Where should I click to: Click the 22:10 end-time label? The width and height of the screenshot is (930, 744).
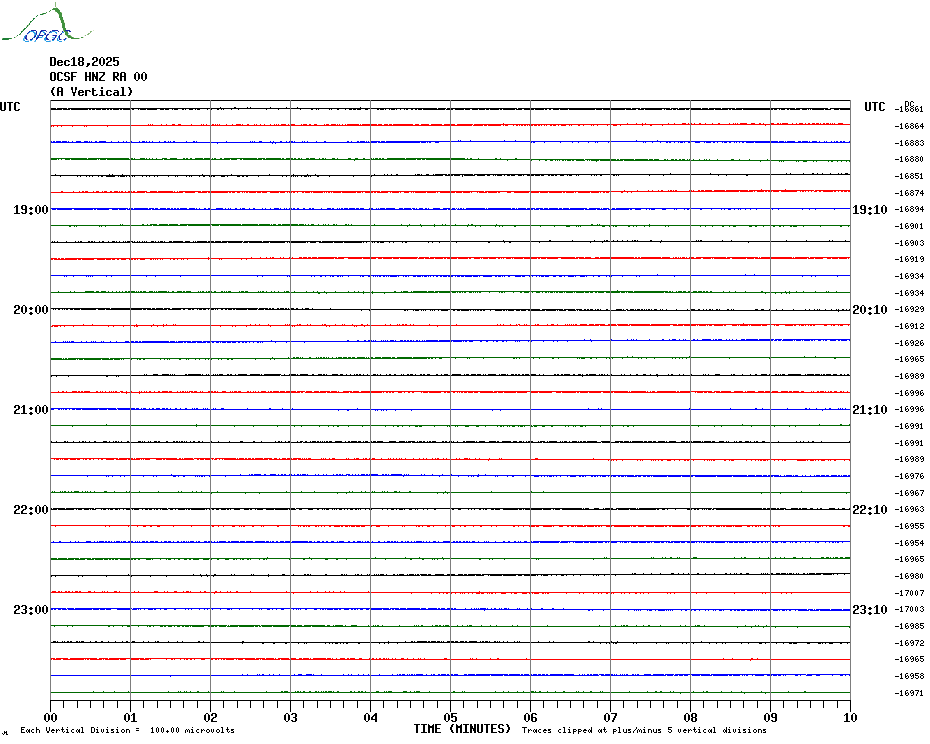pos(870,510)
